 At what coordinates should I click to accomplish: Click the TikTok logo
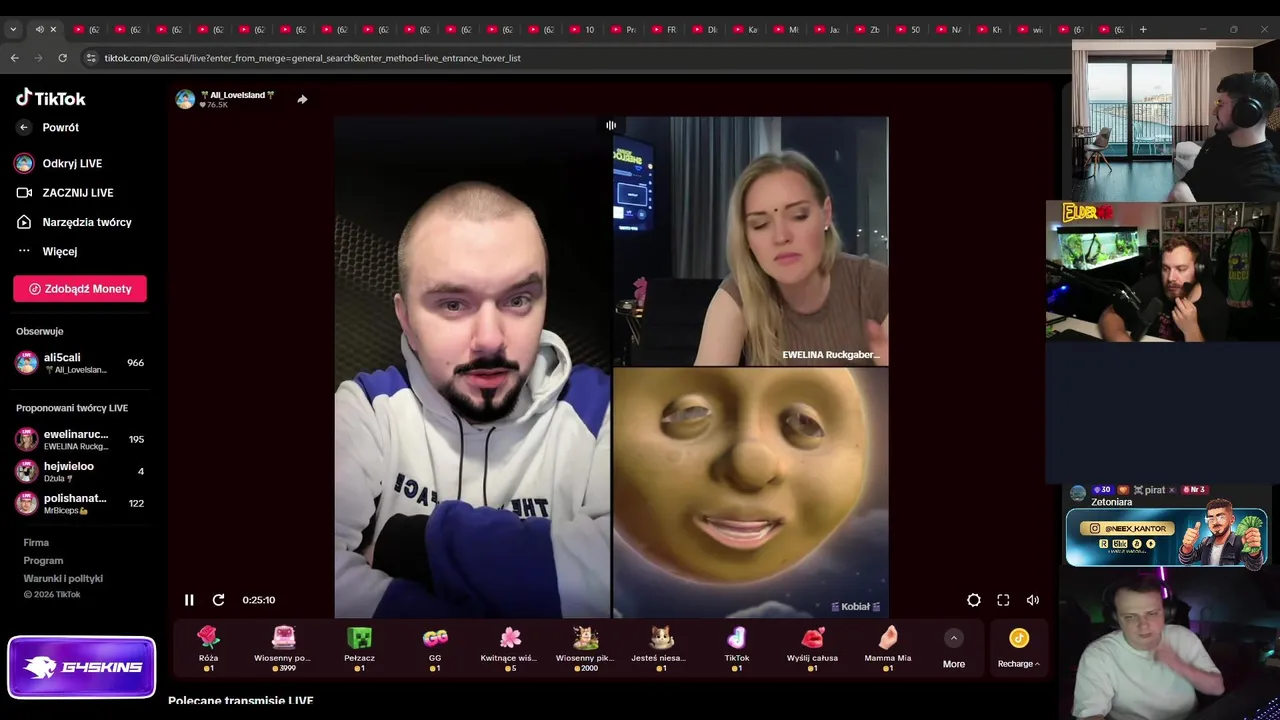[51, 98]
